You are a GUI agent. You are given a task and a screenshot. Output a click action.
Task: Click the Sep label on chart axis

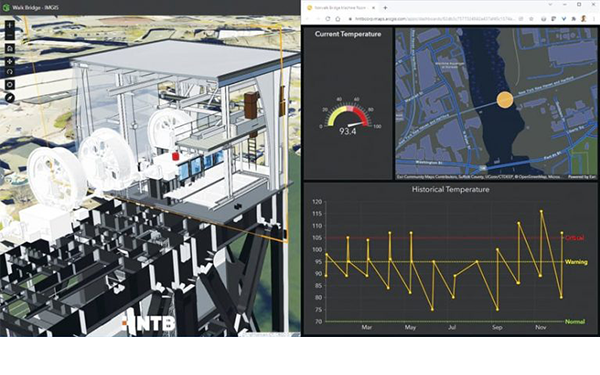pos(497,327)
